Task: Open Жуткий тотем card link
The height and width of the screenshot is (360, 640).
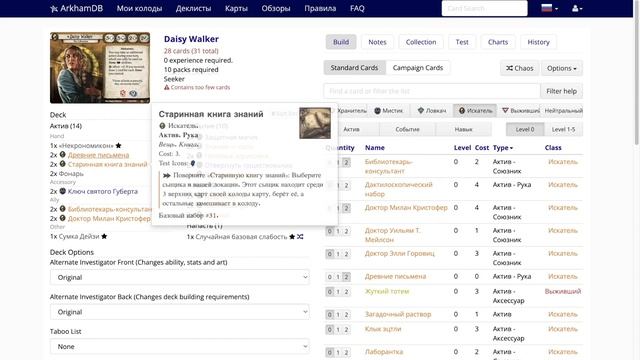Action: (x=387, y=291)
